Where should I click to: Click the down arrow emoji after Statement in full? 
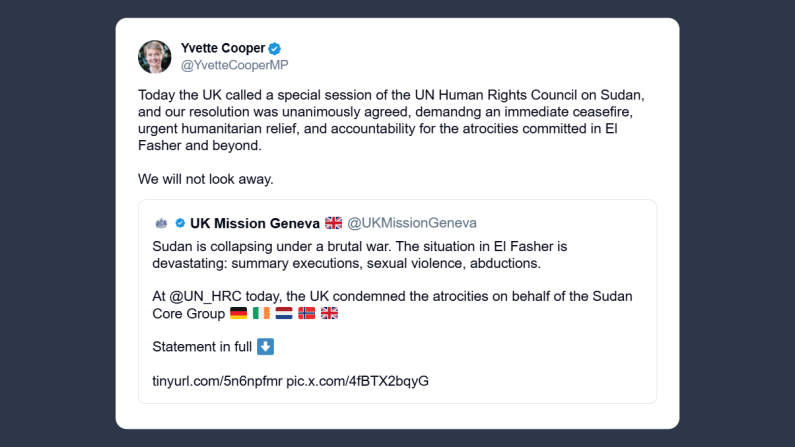pos(265,347)
